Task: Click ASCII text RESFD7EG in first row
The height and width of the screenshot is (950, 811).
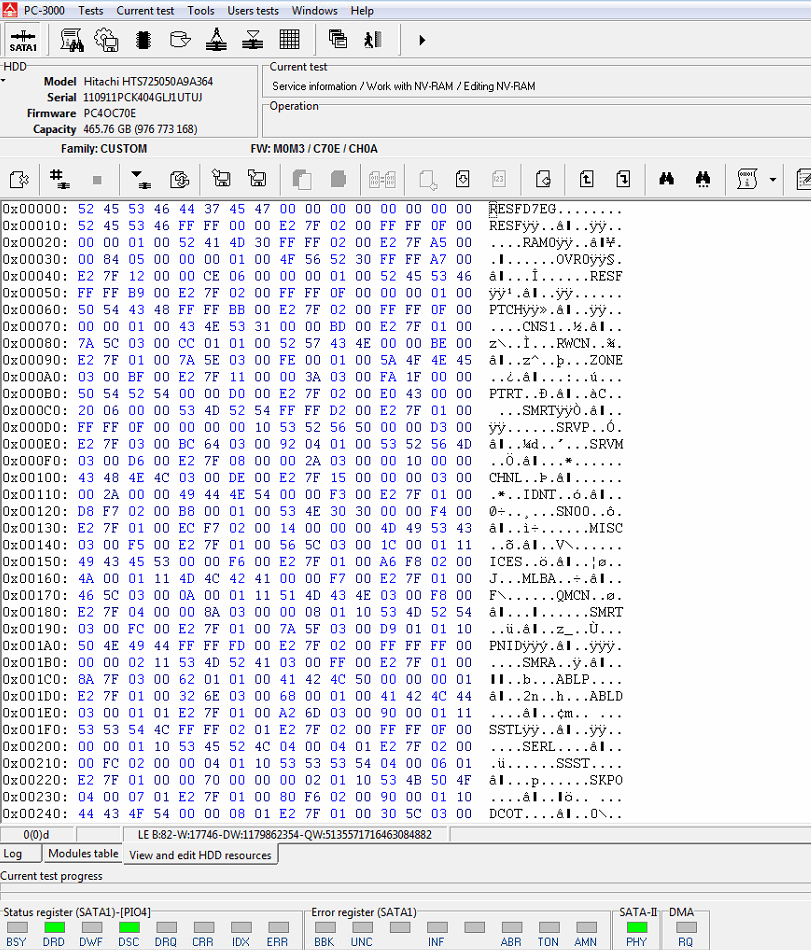Action: point(522,209)
